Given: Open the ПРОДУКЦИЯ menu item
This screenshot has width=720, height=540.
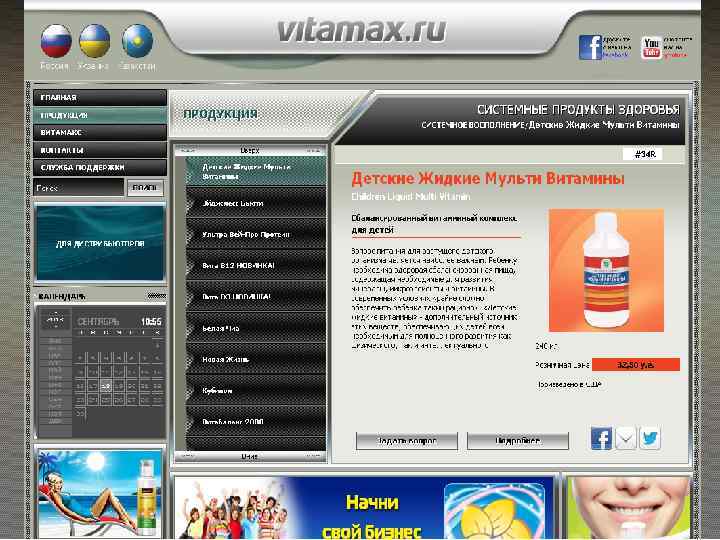Looking at the screenshot, I should (100, 115).
